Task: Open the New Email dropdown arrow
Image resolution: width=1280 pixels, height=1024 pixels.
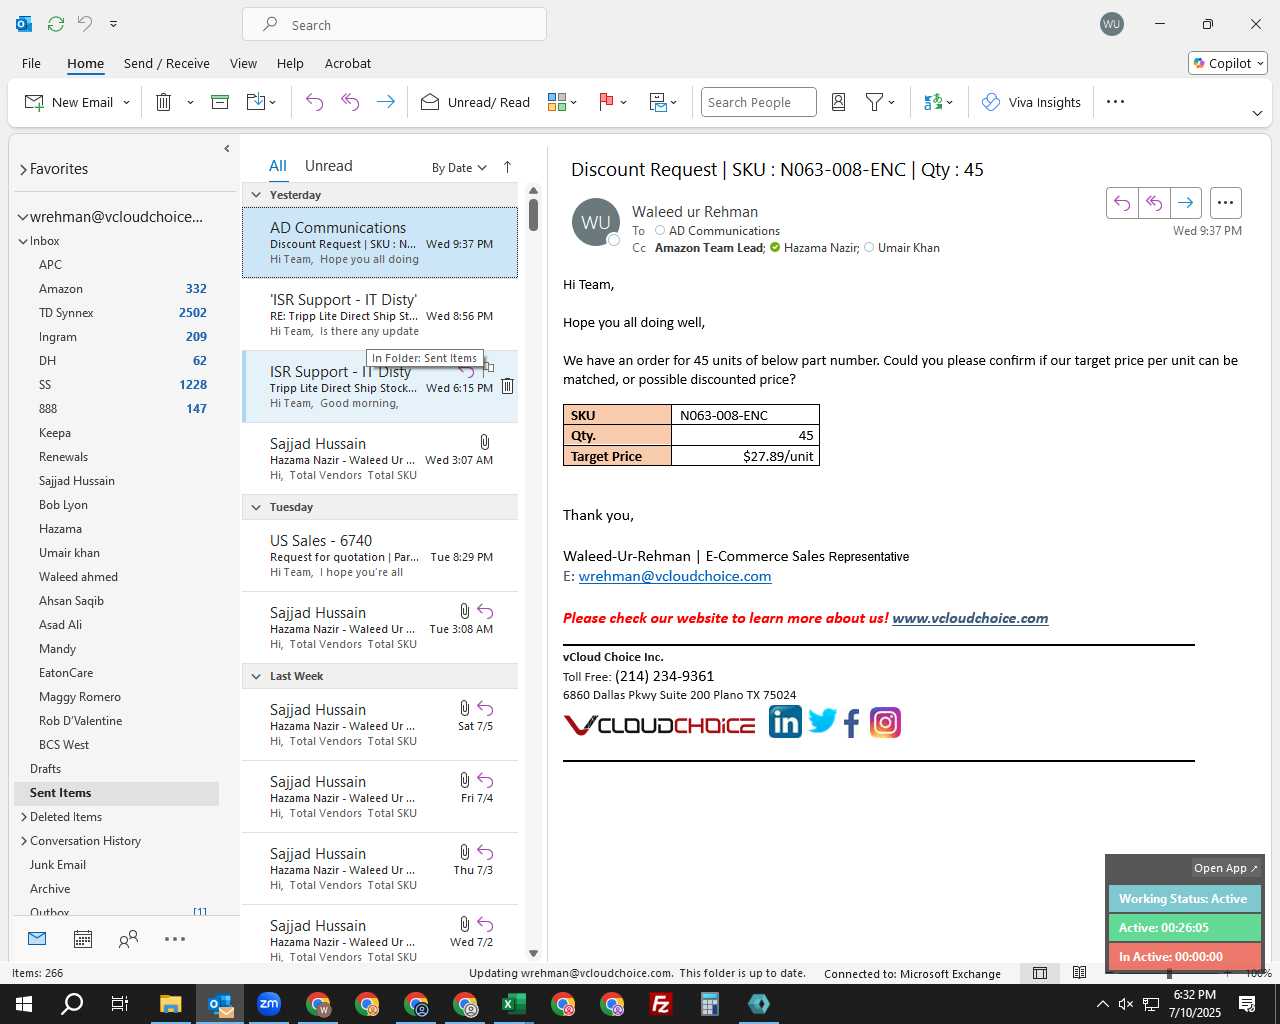Action: 126,102
